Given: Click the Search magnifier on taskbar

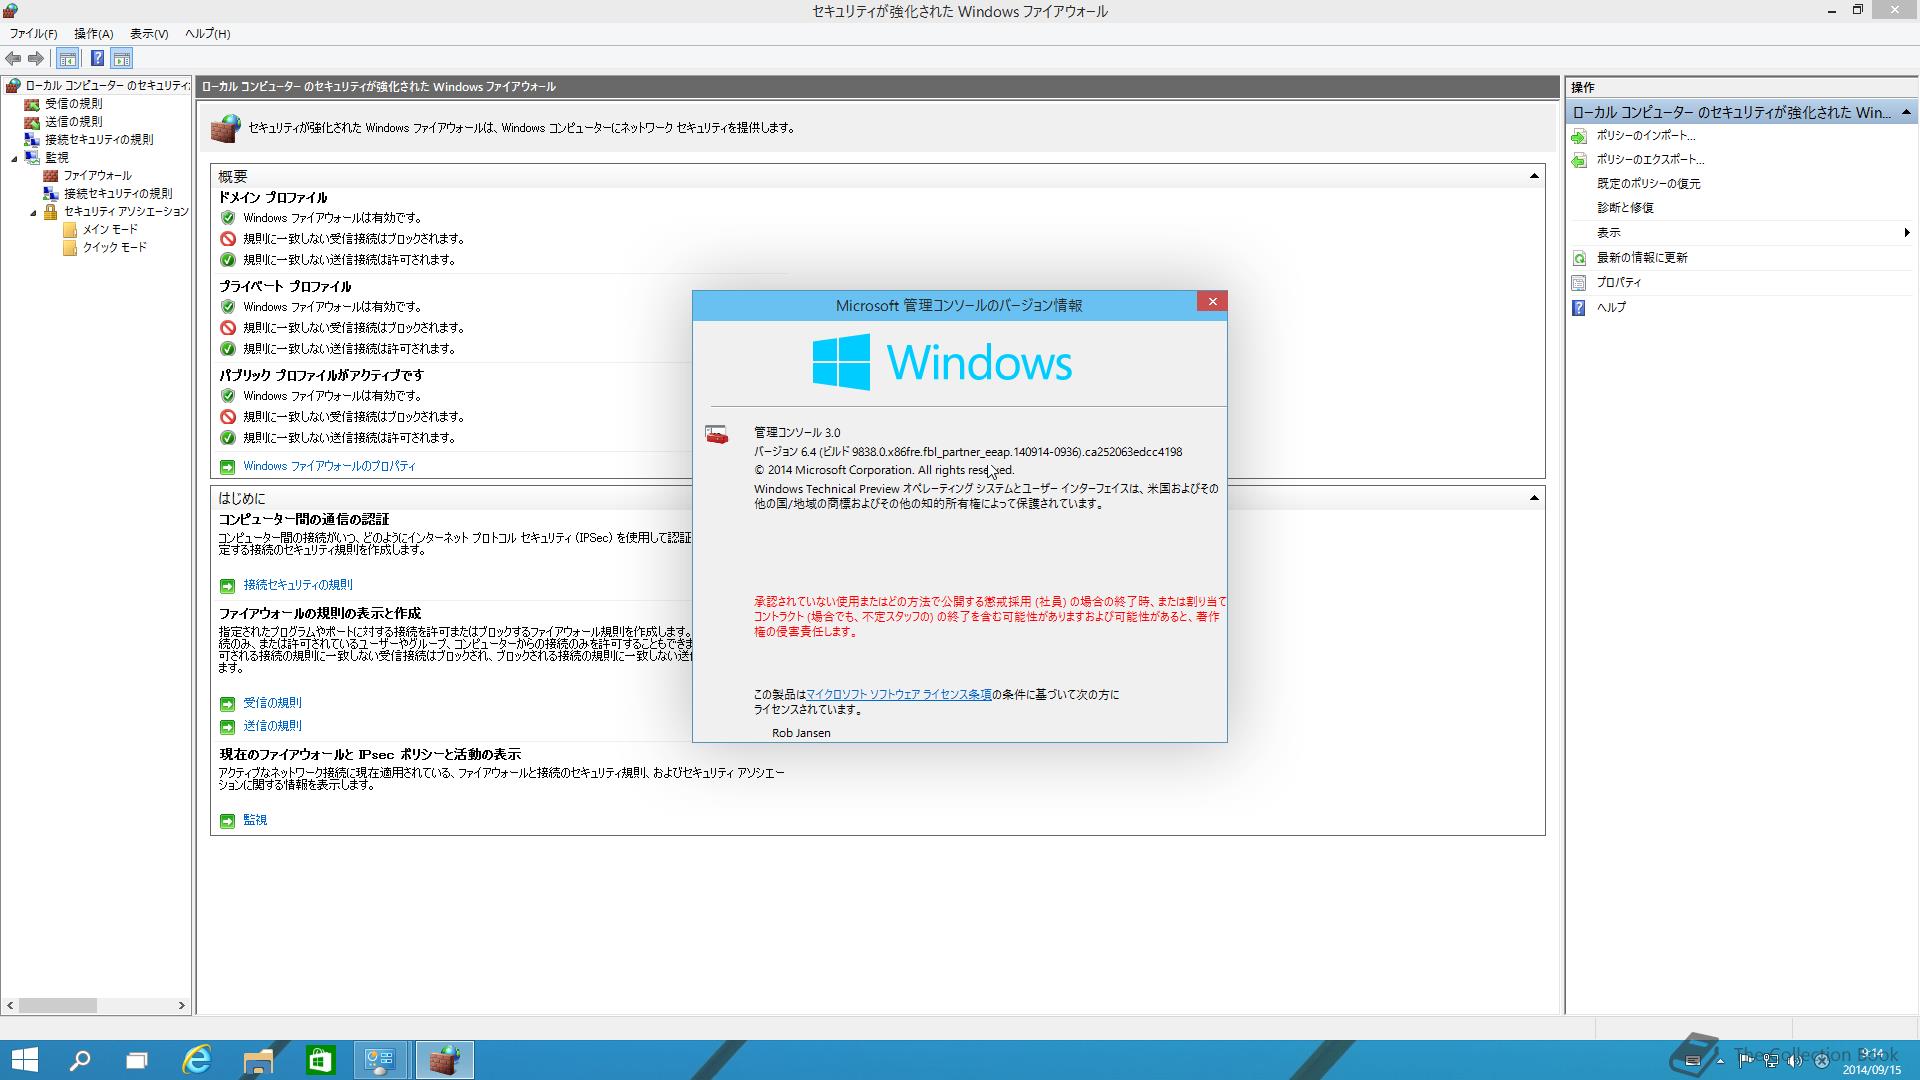Looking at the screenshot, I should pos(79,1060).
